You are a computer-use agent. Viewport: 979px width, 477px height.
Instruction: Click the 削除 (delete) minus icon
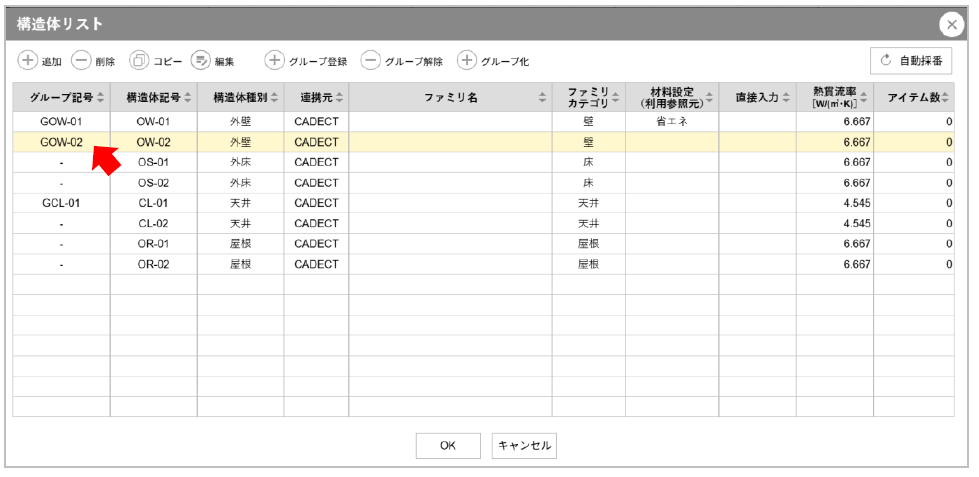(82, 61)
